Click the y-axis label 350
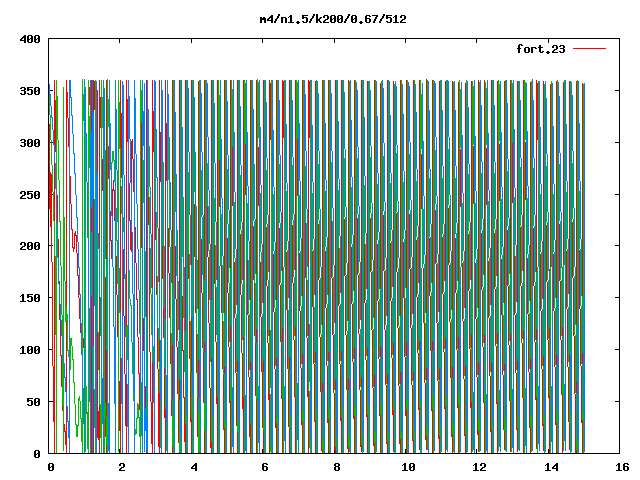Viewport: 640px width, 480px height. pos(30,91)
